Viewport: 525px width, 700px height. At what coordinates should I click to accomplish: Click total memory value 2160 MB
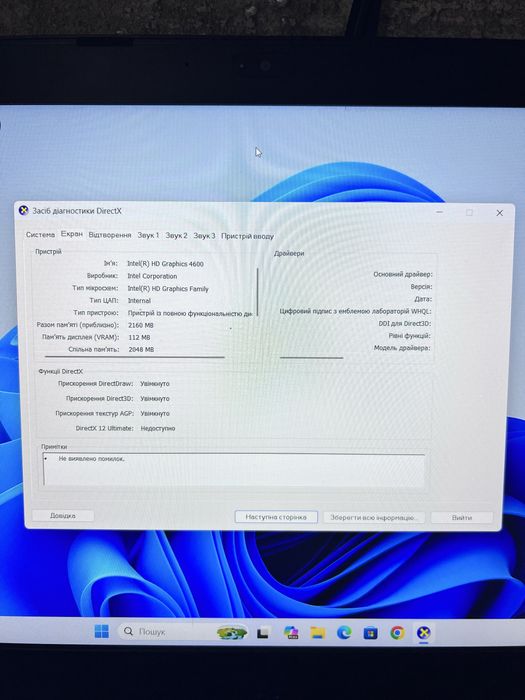tap(141, 325)
